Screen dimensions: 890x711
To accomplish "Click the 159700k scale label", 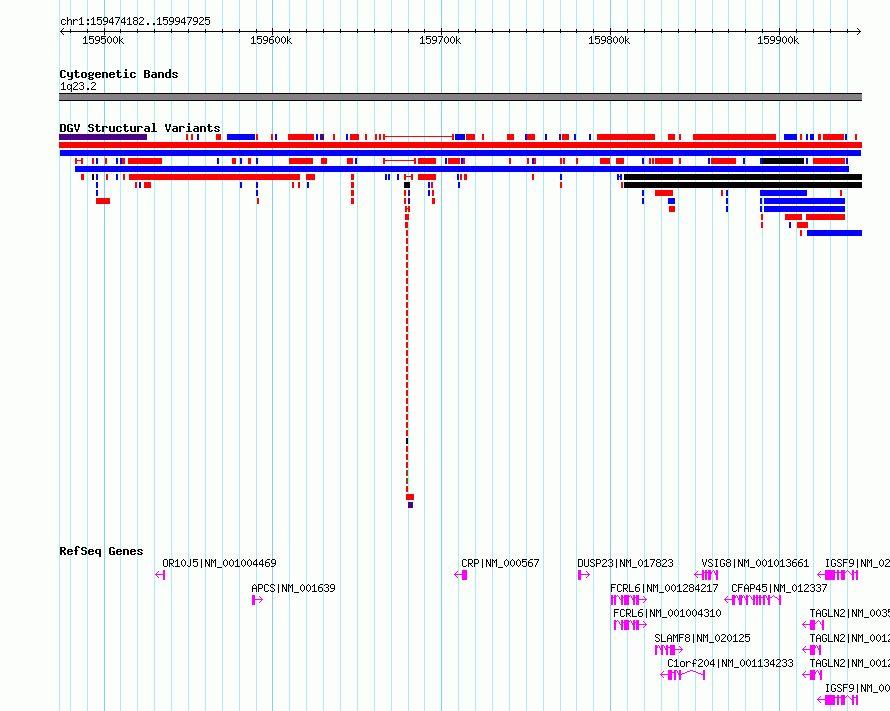I will [x=440, y=40].
